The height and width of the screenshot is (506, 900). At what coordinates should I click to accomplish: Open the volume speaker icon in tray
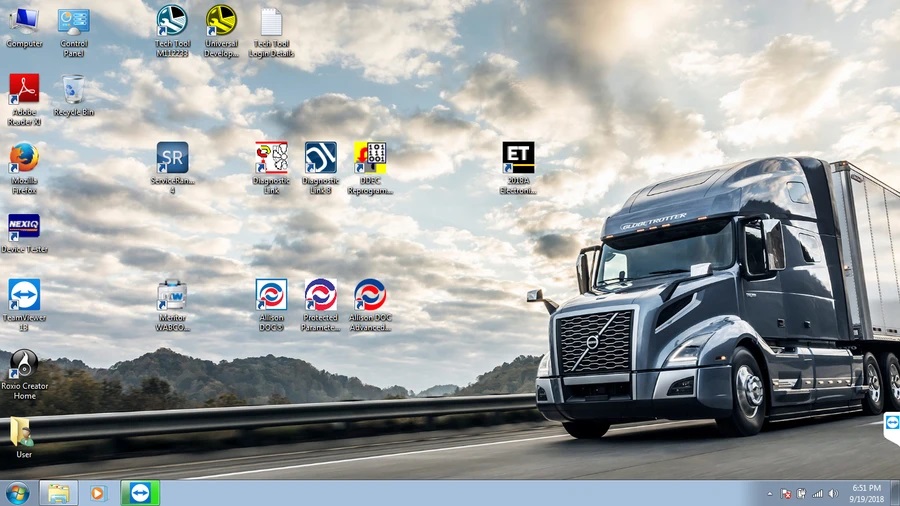click(x=833, y=494)
